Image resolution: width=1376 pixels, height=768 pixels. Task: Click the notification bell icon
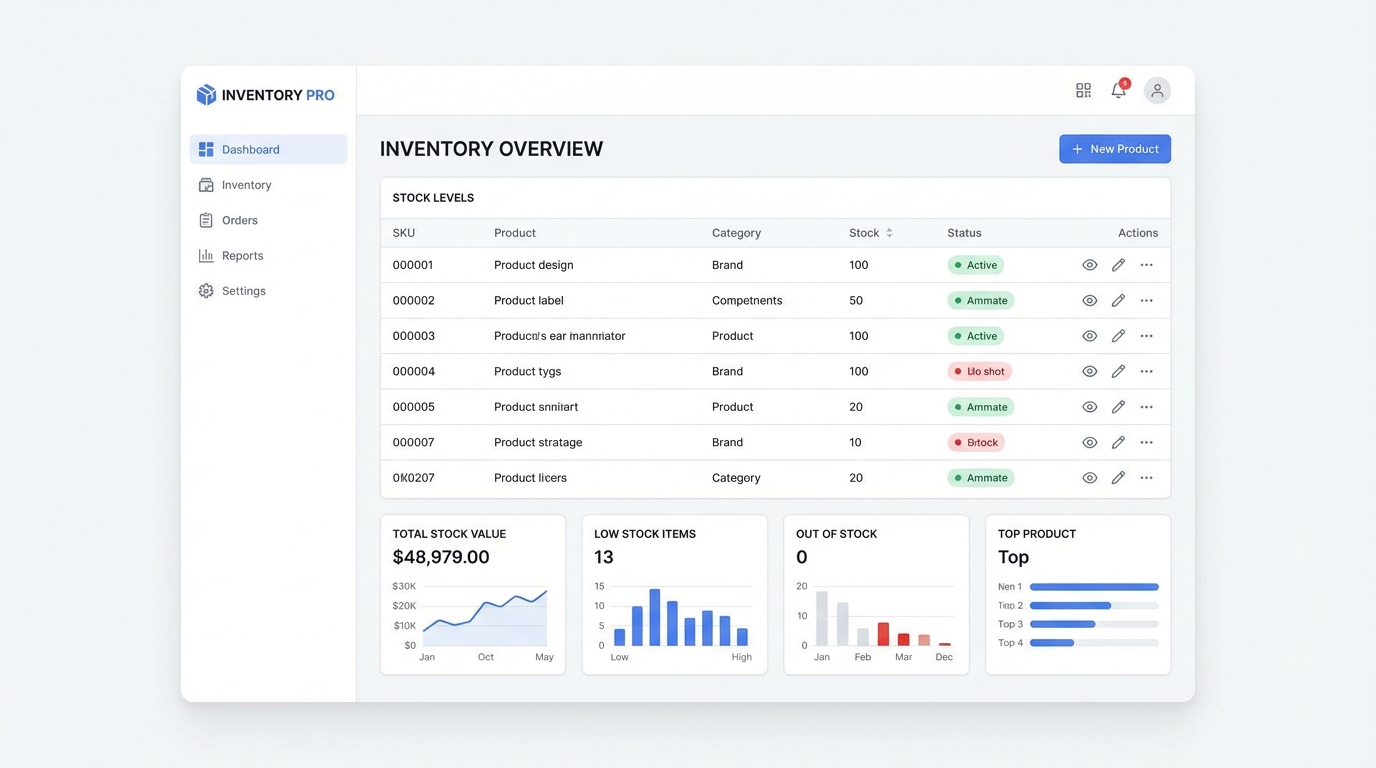click(x=1118, y=91)
